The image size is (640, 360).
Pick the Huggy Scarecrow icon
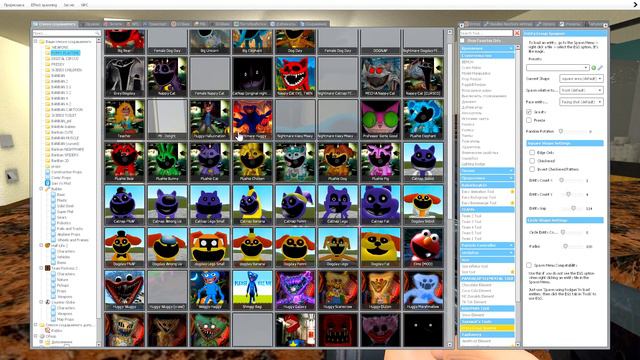click(338, 290)
